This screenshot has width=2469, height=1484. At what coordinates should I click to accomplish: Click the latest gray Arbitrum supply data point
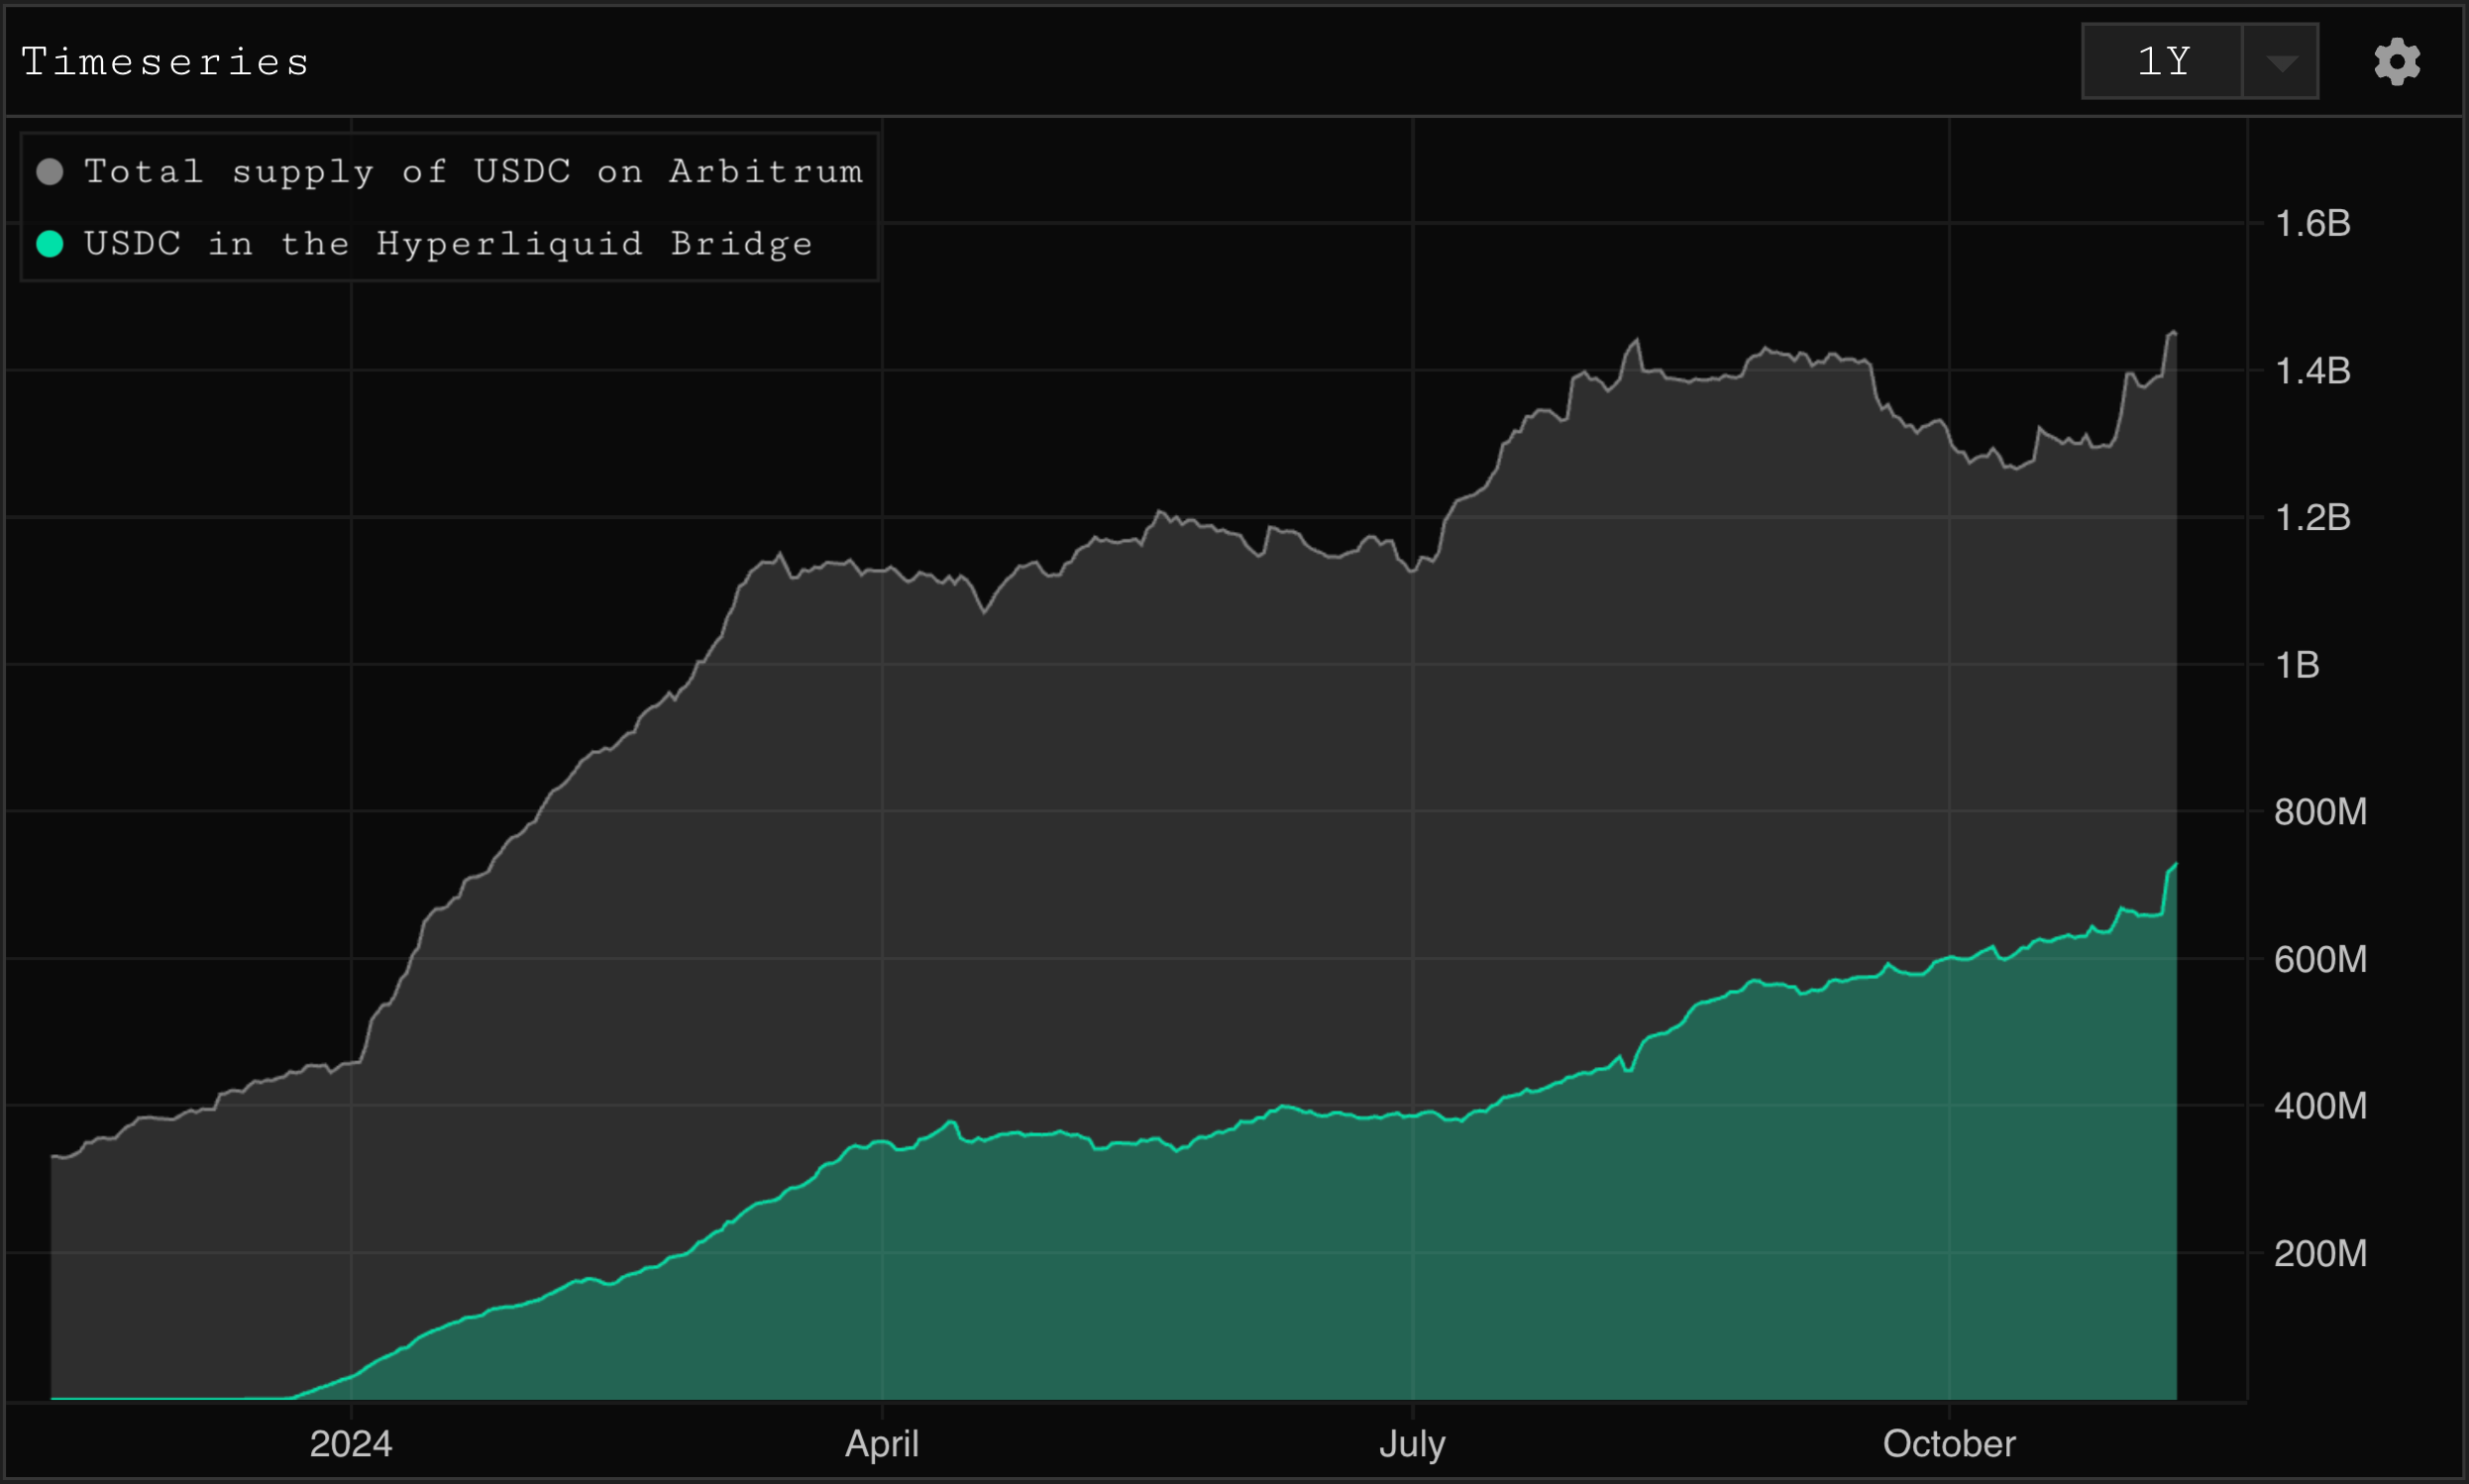coord(2174,333)
